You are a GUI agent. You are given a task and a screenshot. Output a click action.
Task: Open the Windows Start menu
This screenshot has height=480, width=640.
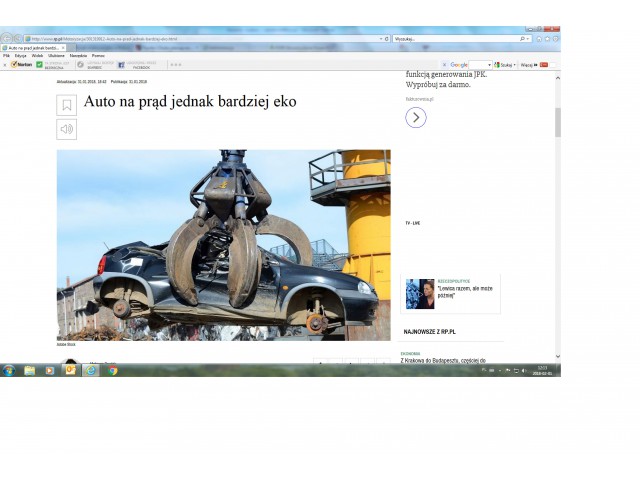coord(8,370)
